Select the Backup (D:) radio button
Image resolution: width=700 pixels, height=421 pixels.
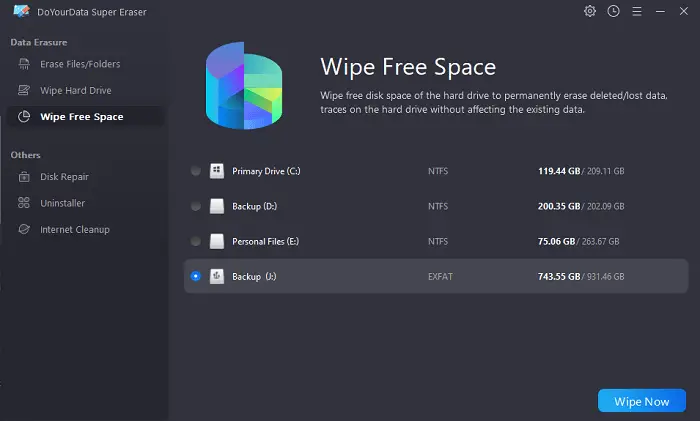(196, 206)
